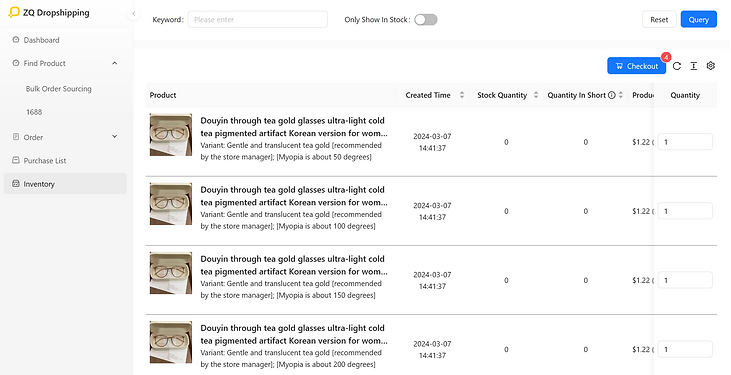Image resolution: width=731 pixels, height=375 pixels.
Task: Open table density/row height settings
Action: click(694, 66)
